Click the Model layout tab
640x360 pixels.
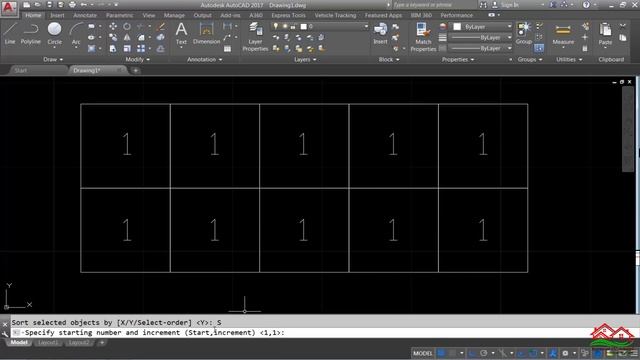point(19,342)
